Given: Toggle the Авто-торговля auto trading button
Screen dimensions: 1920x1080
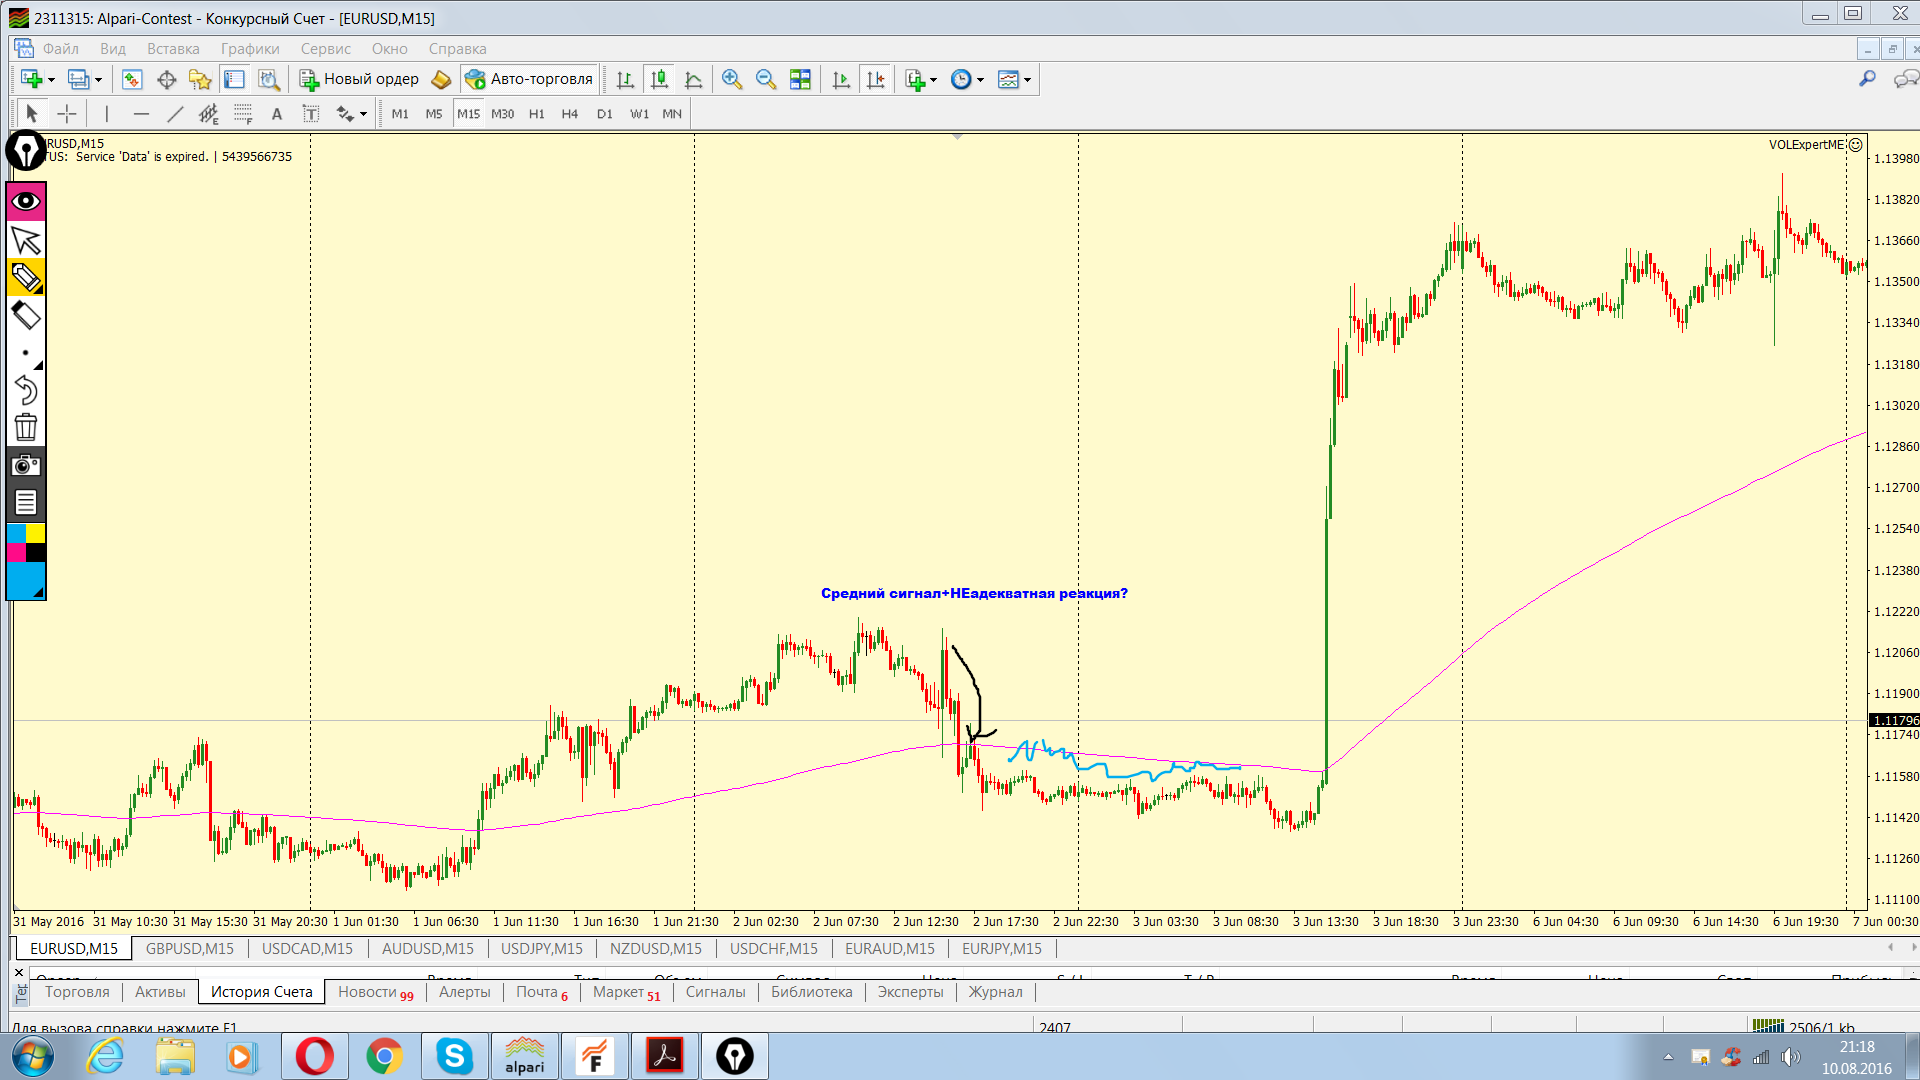Looking at the screenshot, I should coord(529,79).
